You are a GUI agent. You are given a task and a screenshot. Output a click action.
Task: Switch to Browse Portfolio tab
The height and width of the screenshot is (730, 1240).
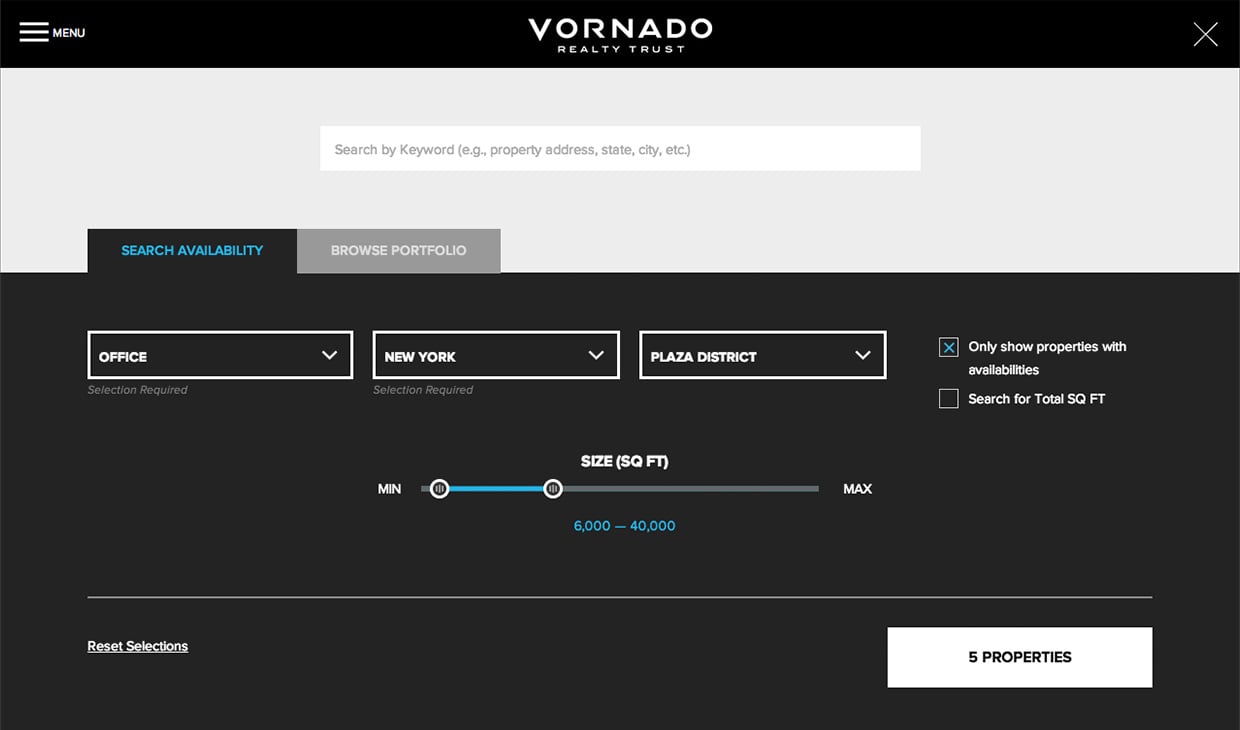tap(399, 251)
